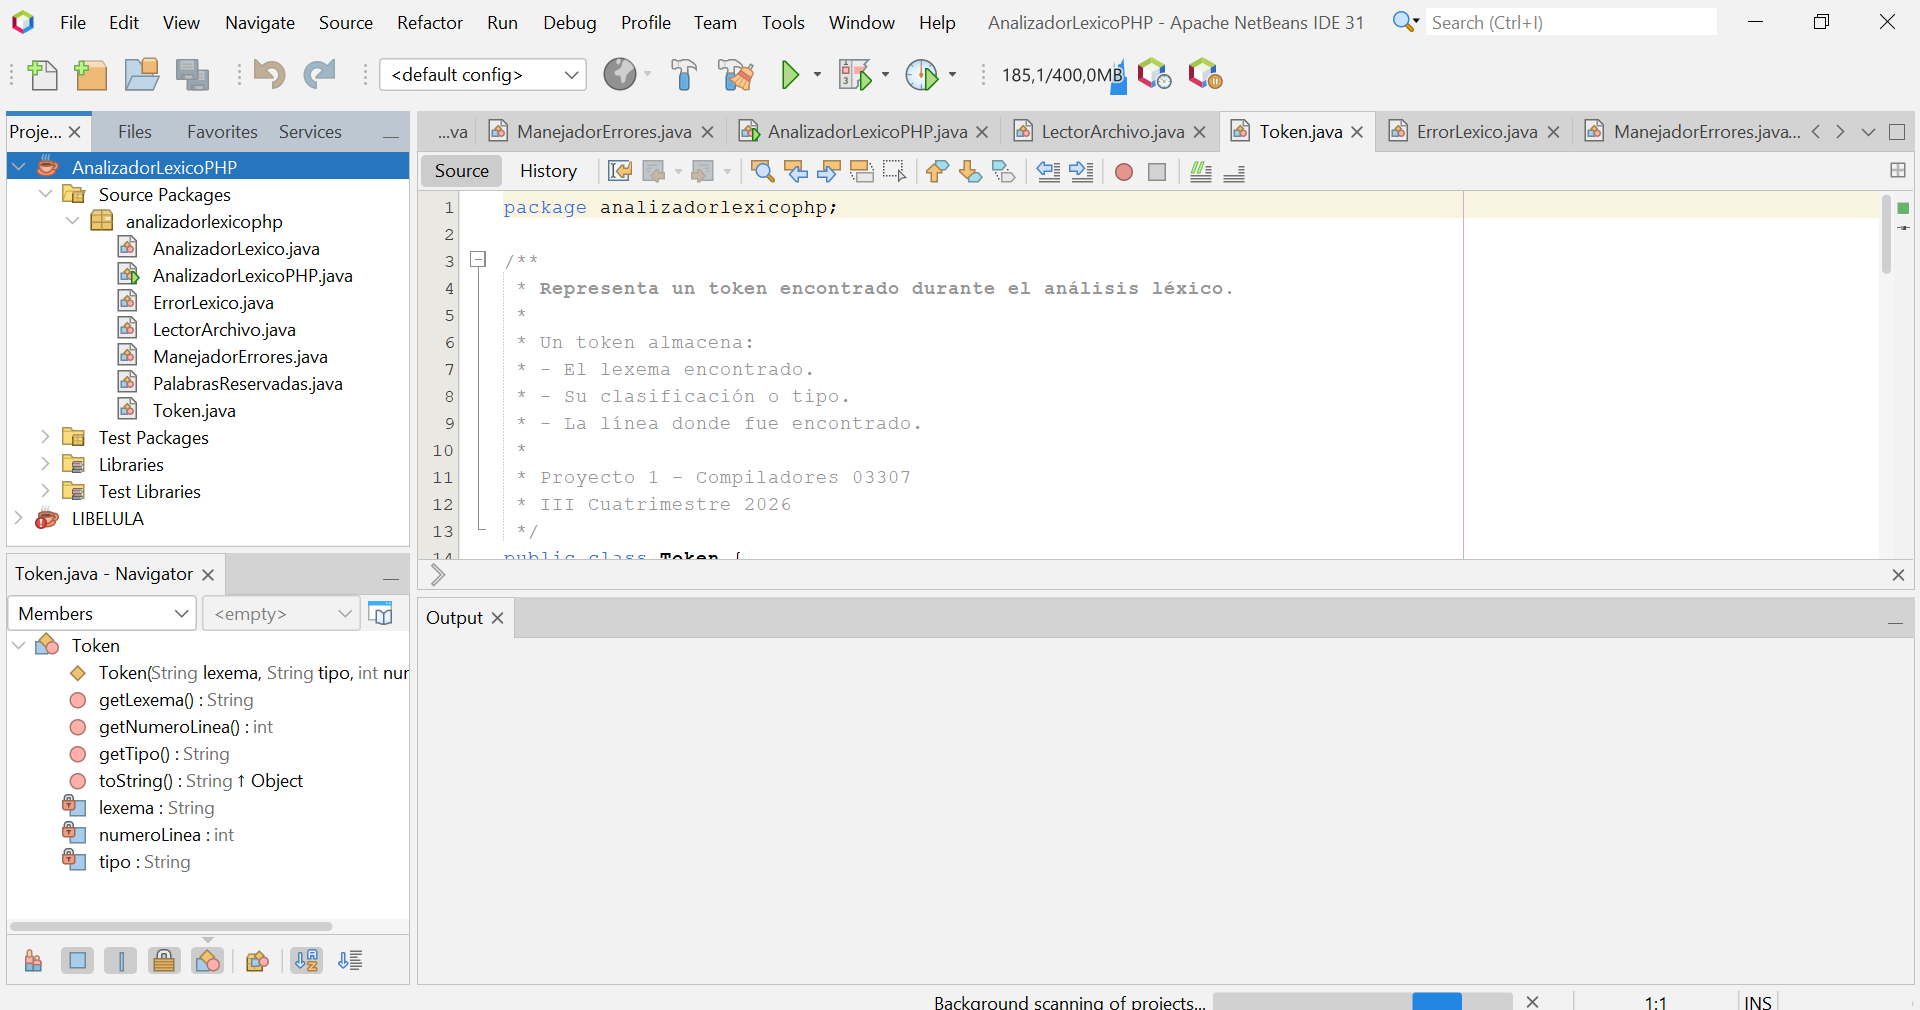
Task: Show the opened documents list arrow
Action: pyautogui.click(x=1868, y=132)
